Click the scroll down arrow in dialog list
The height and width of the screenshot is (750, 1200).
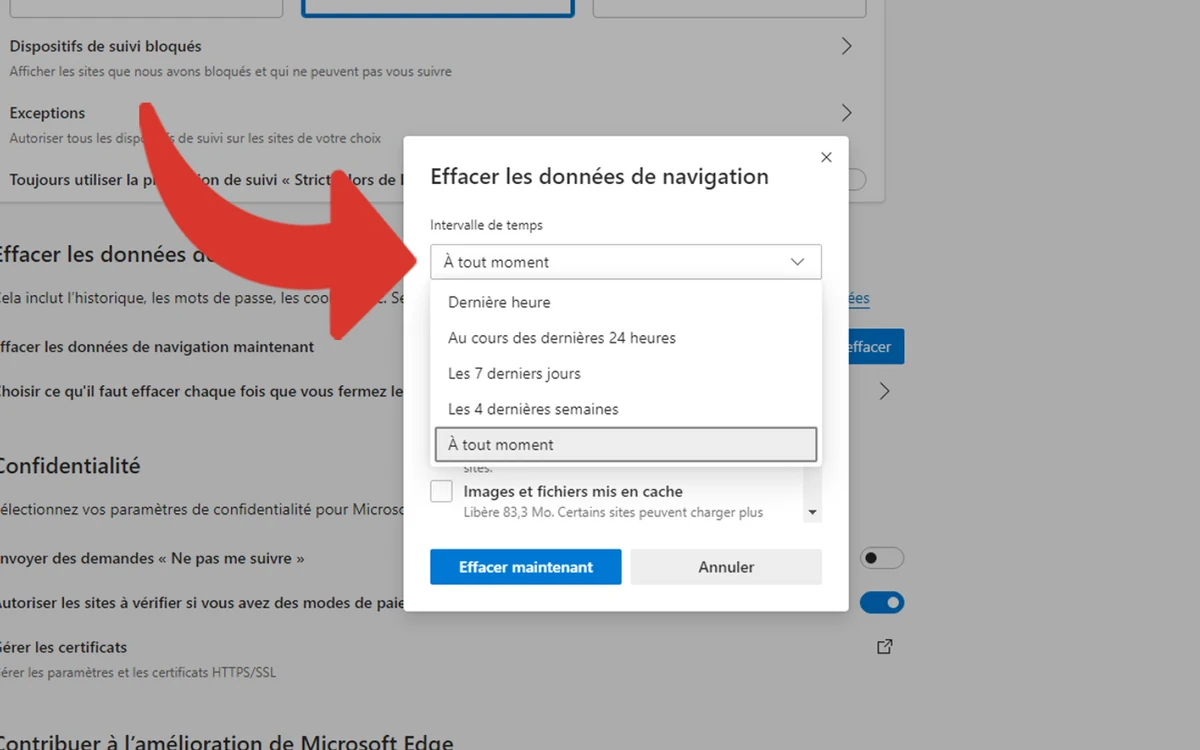tap(812, 512)
